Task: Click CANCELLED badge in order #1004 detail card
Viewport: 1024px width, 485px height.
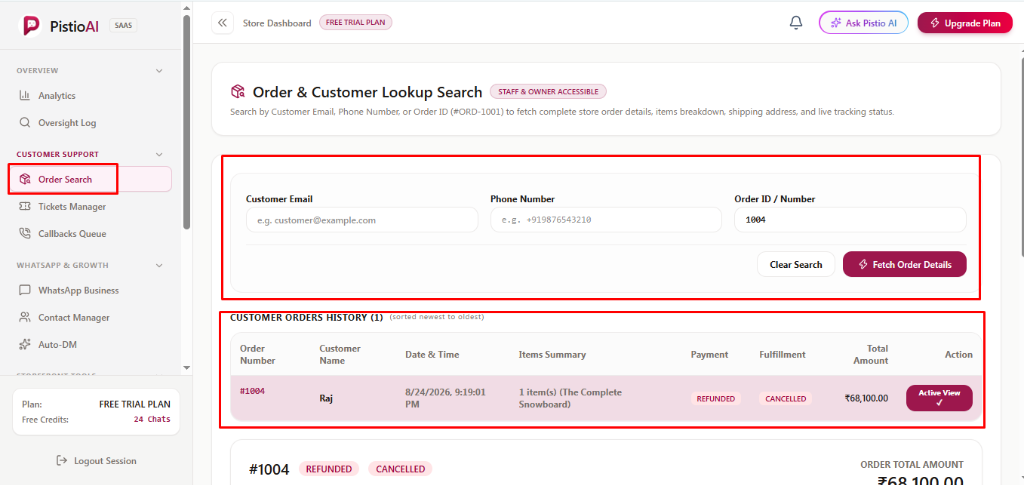Action: [400, 469]
